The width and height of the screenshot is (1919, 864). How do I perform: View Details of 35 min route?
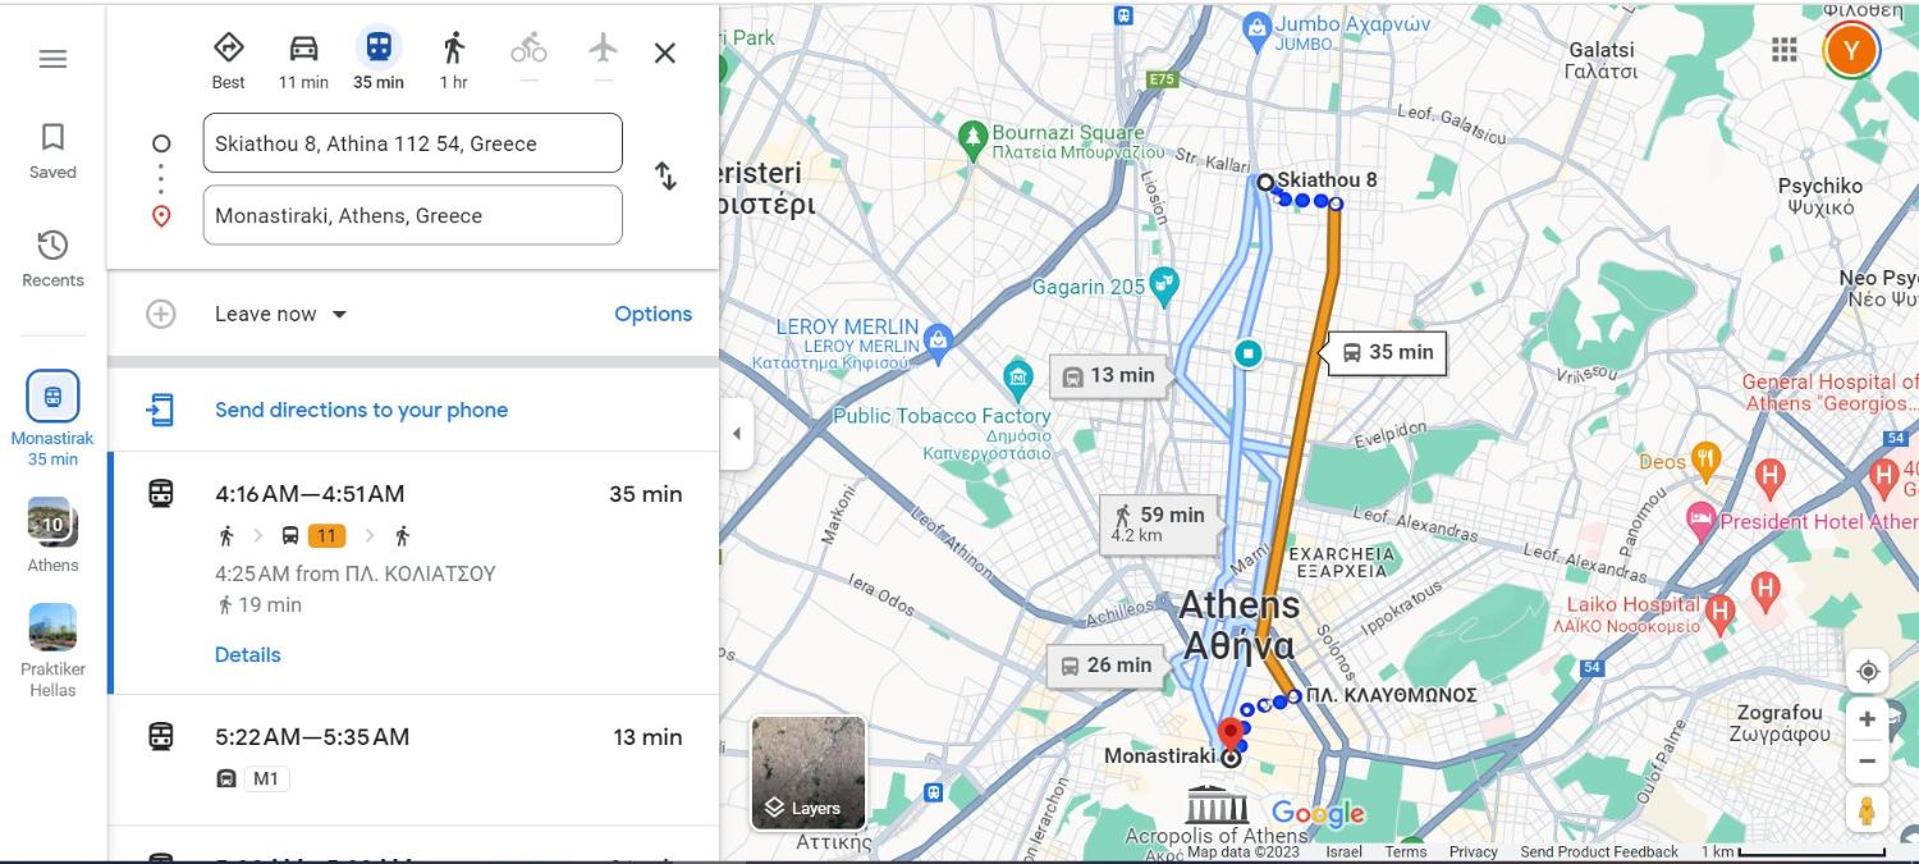[248, 655]
